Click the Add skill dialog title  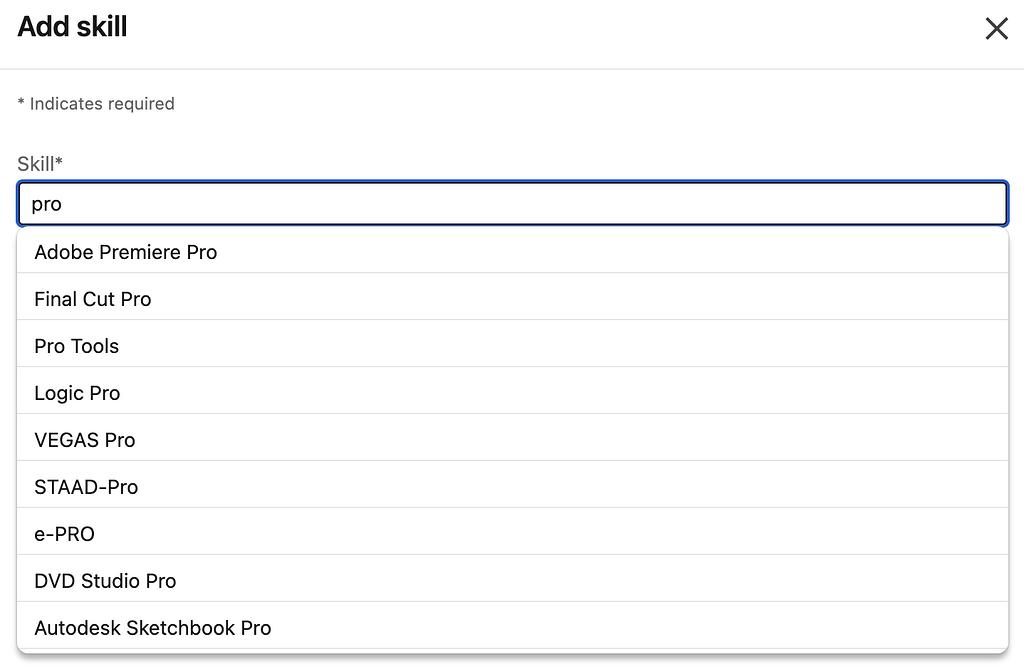click(71, 27)
